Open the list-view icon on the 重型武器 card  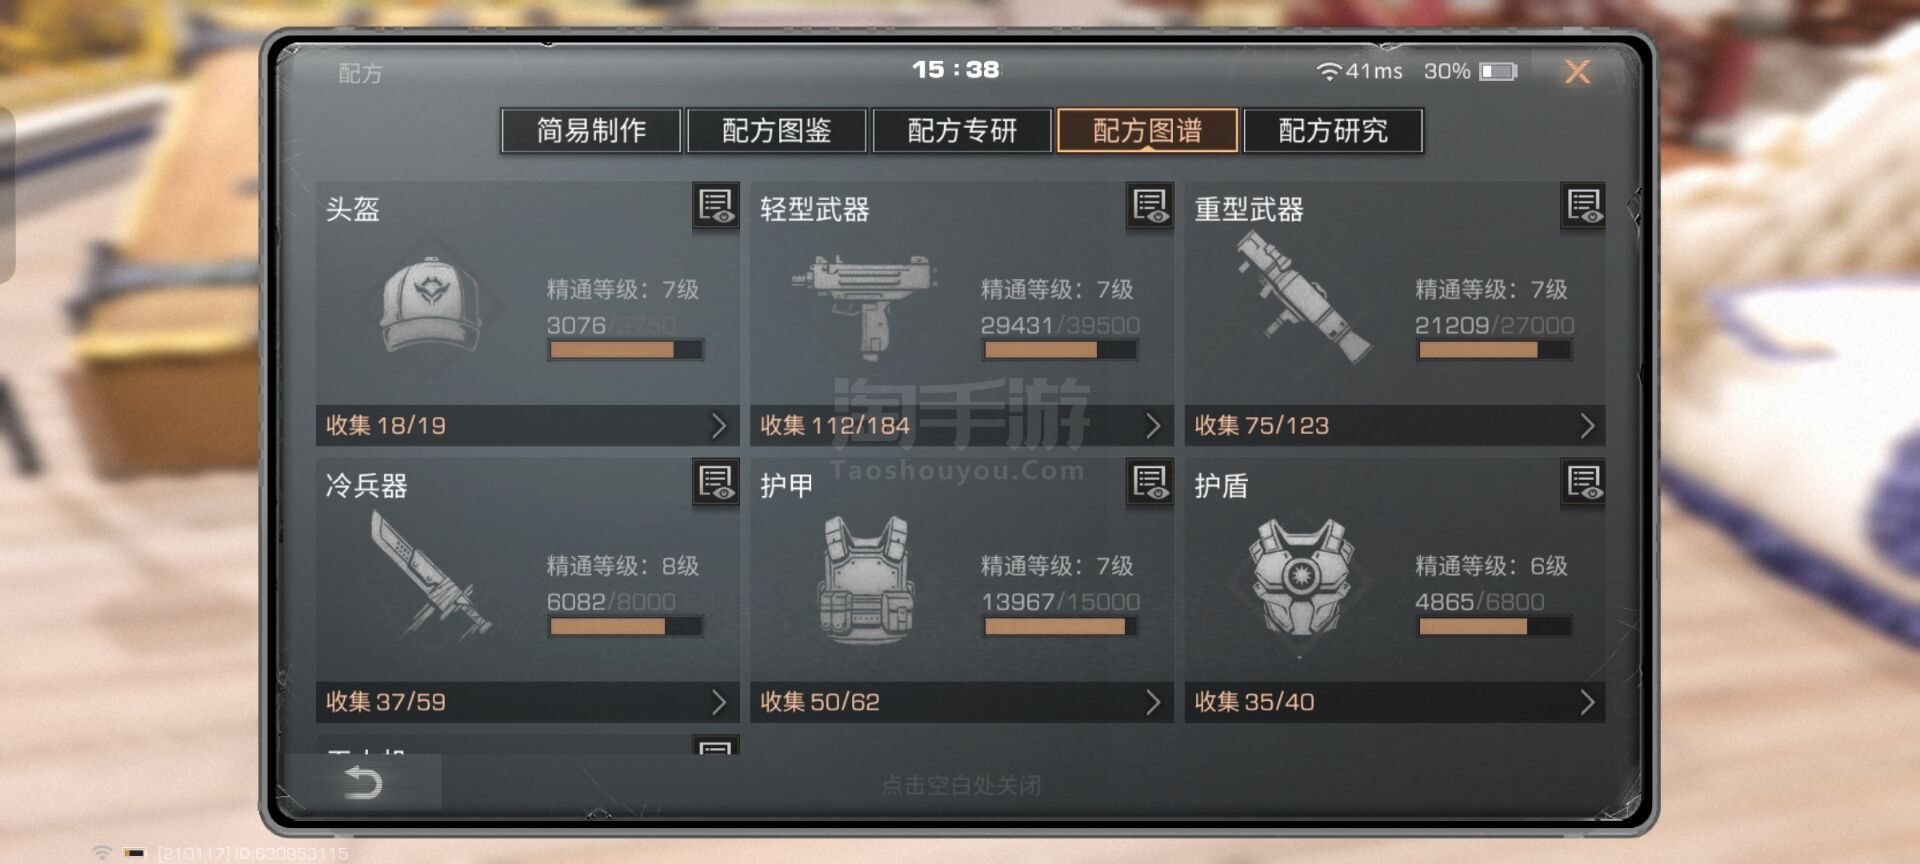pyautogui.click(x=1584, y=207)
